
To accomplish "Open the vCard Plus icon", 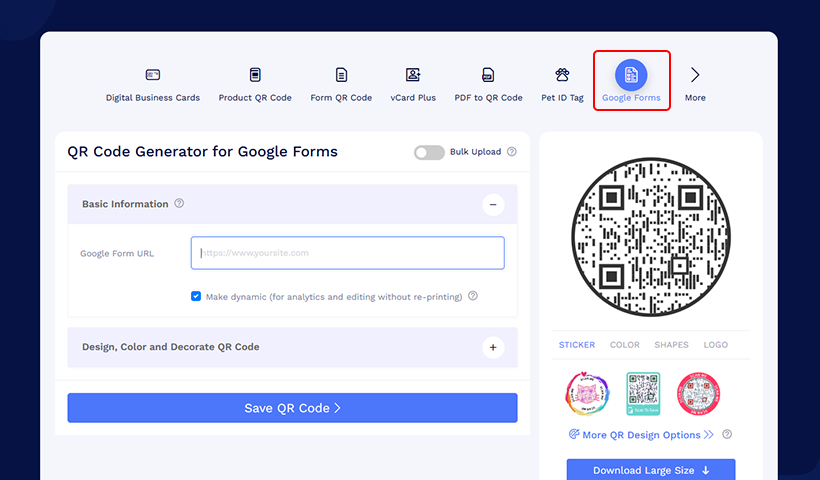I will pos(413,75).
